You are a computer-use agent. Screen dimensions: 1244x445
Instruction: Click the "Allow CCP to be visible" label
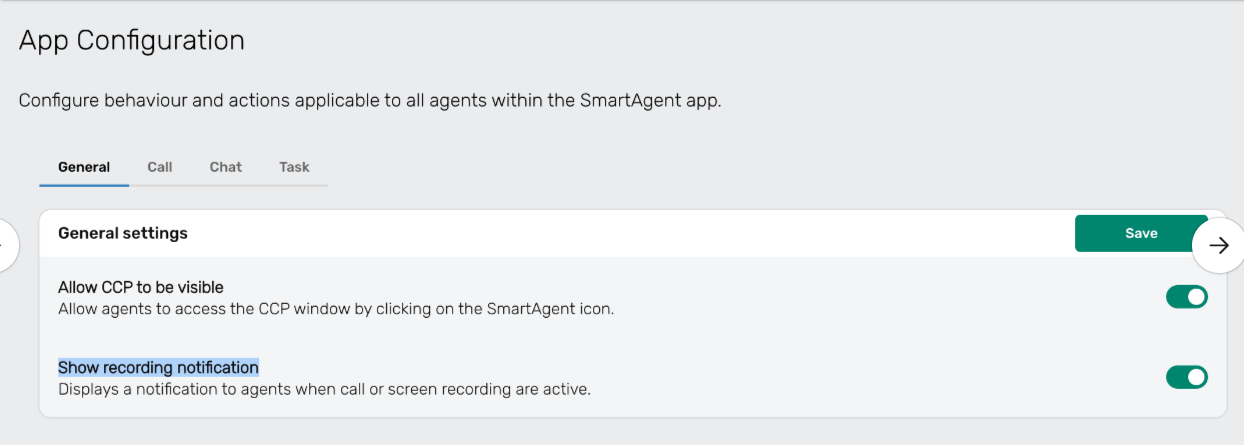tap(141, 288)
